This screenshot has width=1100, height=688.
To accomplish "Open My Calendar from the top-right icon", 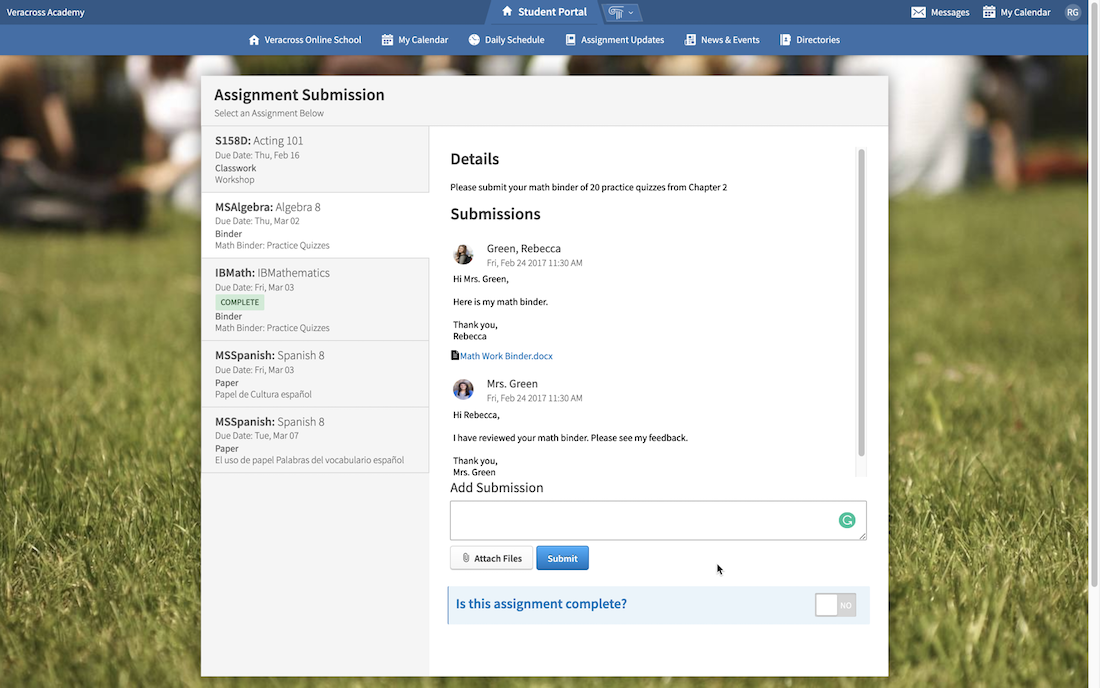I will [991, 12].
